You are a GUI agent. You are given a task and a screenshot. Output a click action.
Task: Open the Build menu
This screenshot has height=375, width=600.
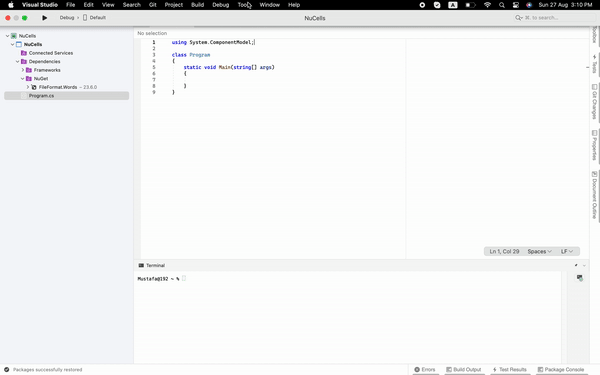[x=197, y=5]
